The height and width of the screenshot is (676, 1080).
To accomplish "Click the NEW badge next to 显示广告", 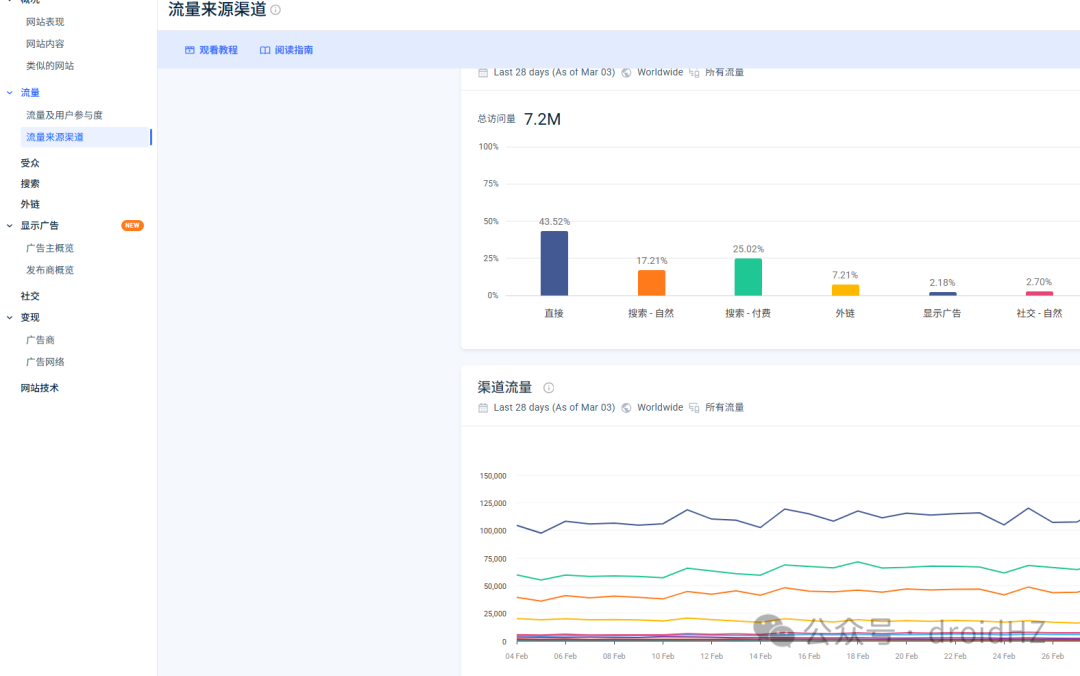I will click(x=132, y=225).
